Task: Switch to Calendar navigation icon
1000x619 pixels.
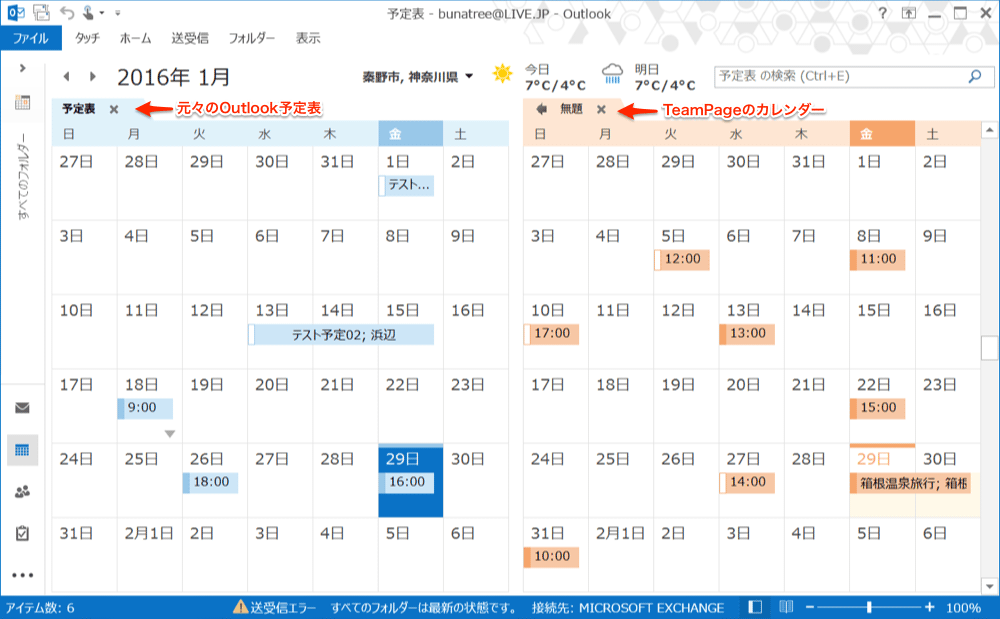Action: (22, 451)
